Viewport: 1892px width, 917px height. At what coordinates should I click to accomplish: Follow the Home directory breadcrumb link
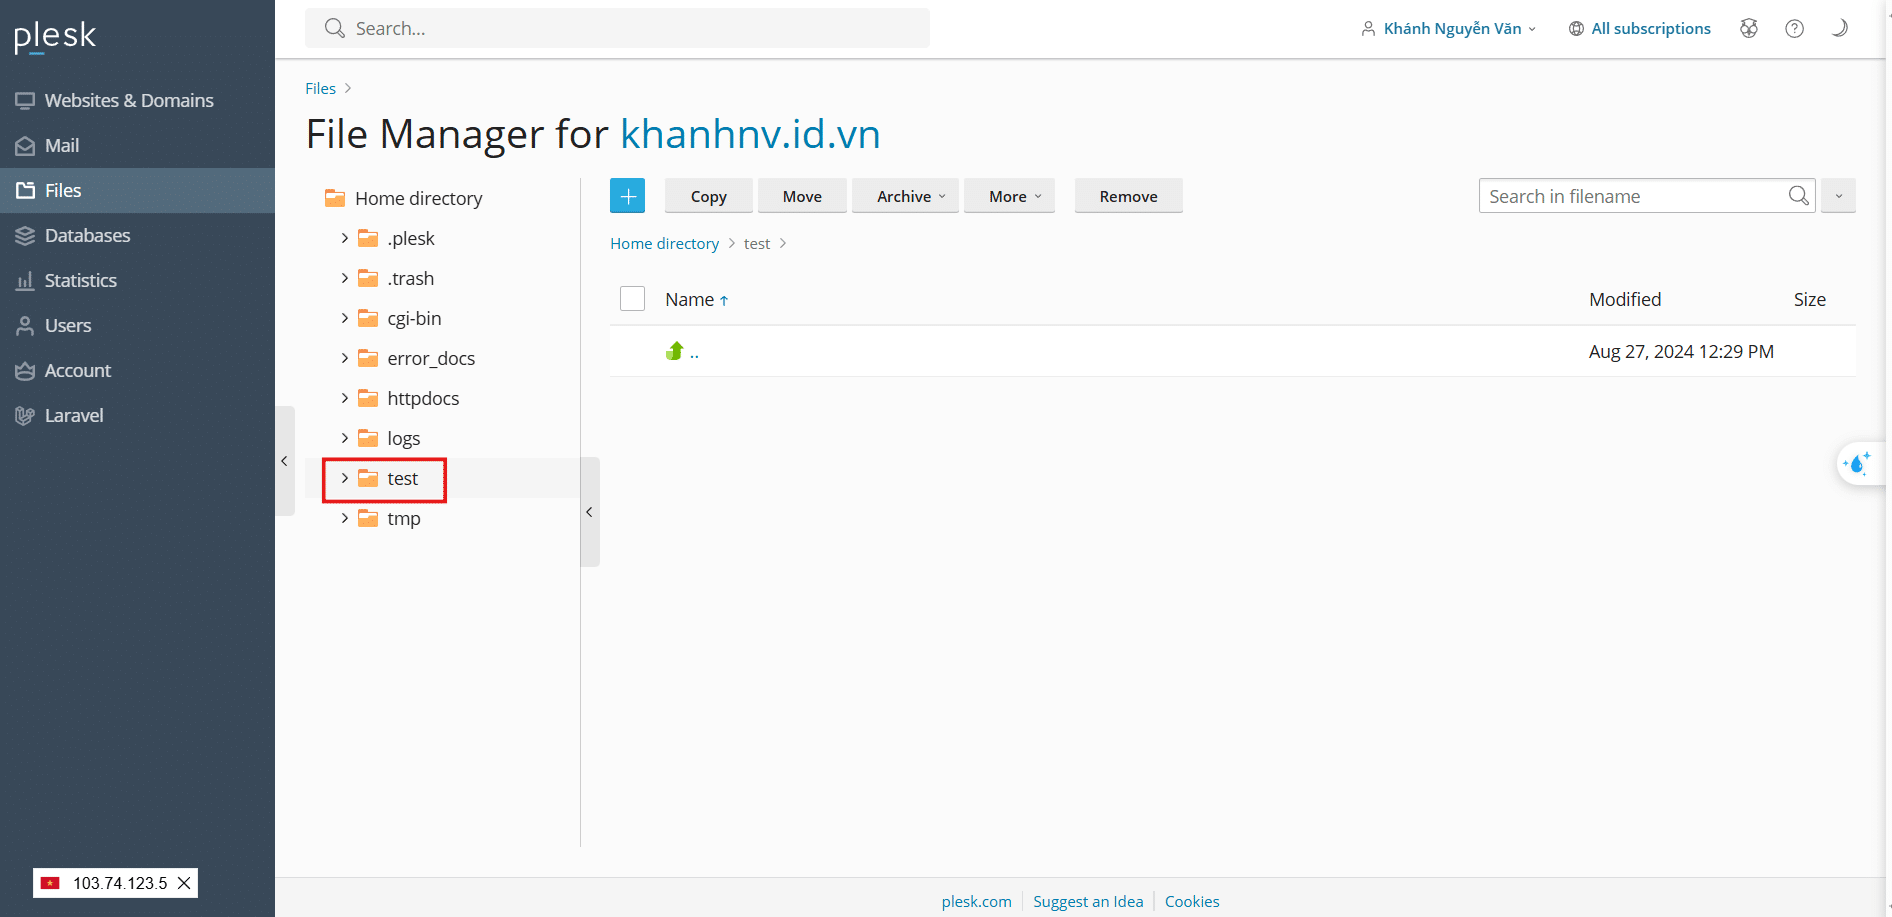coord(664,243)
